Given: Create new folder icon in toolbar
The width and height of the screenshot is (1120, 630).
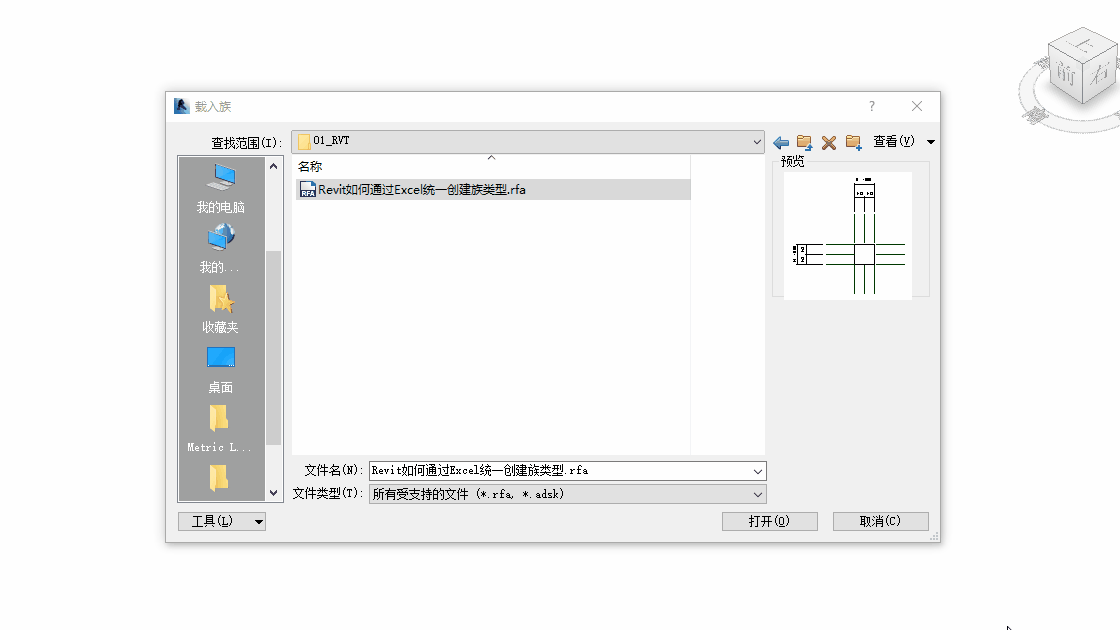Looking at the screenshot, I should click(x=853, y=142).
